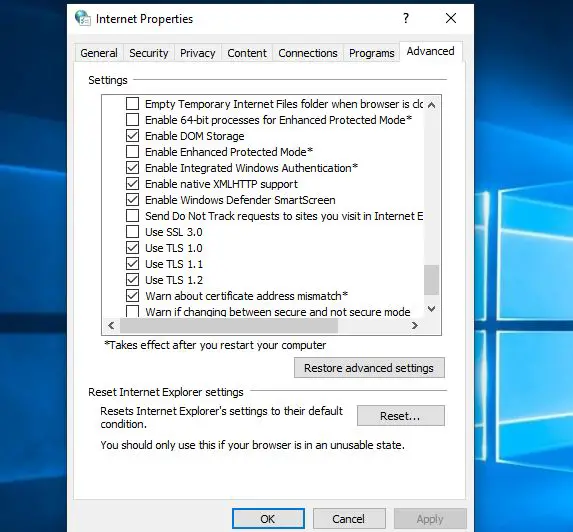Check Enable Enhanced Protected Mode
The width and height of the screenshot is (573, 532).
[x=132, y=152]
